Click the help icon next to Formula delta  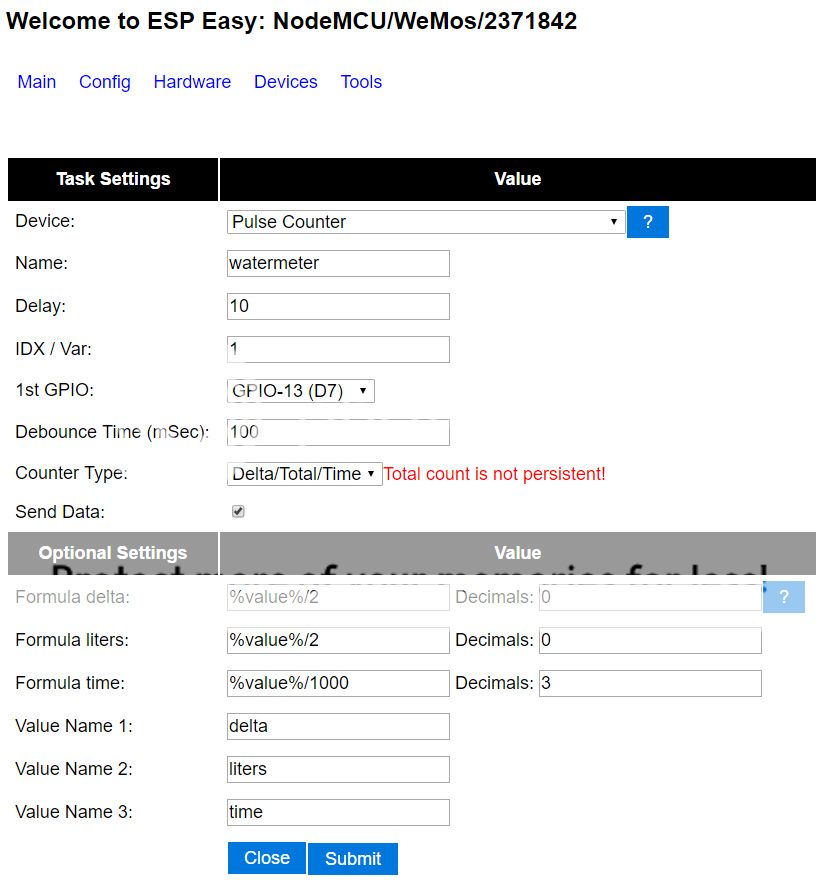(783, 597)
